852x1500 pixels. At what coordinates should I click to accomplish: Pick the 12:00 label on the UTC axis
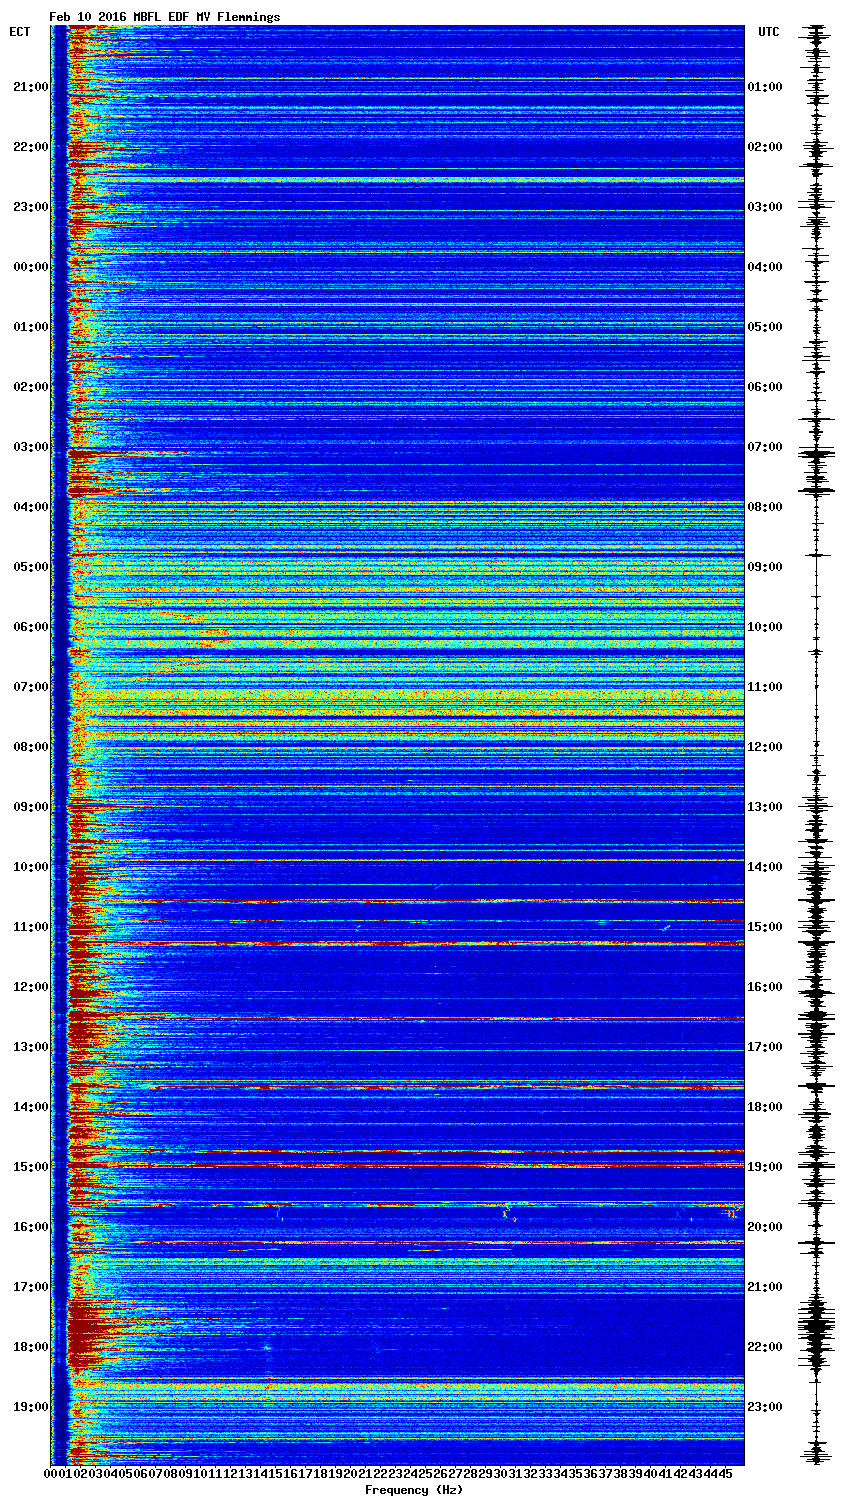(x=765, y=747)
